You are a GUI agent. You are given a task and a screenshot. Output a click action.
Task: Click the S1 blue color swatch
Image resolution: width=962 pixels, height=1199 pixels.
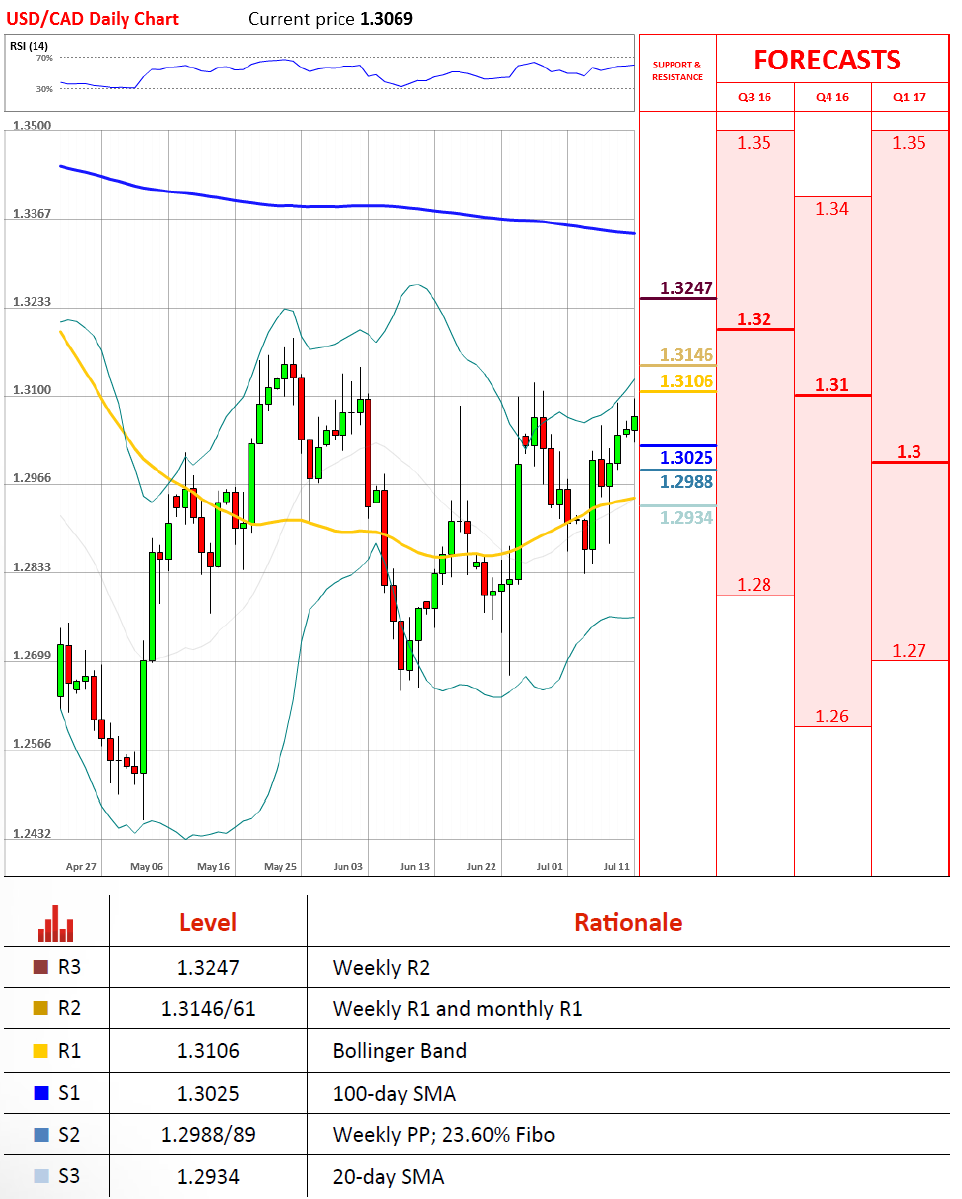pyautogui.click(x=41, y=1093)
